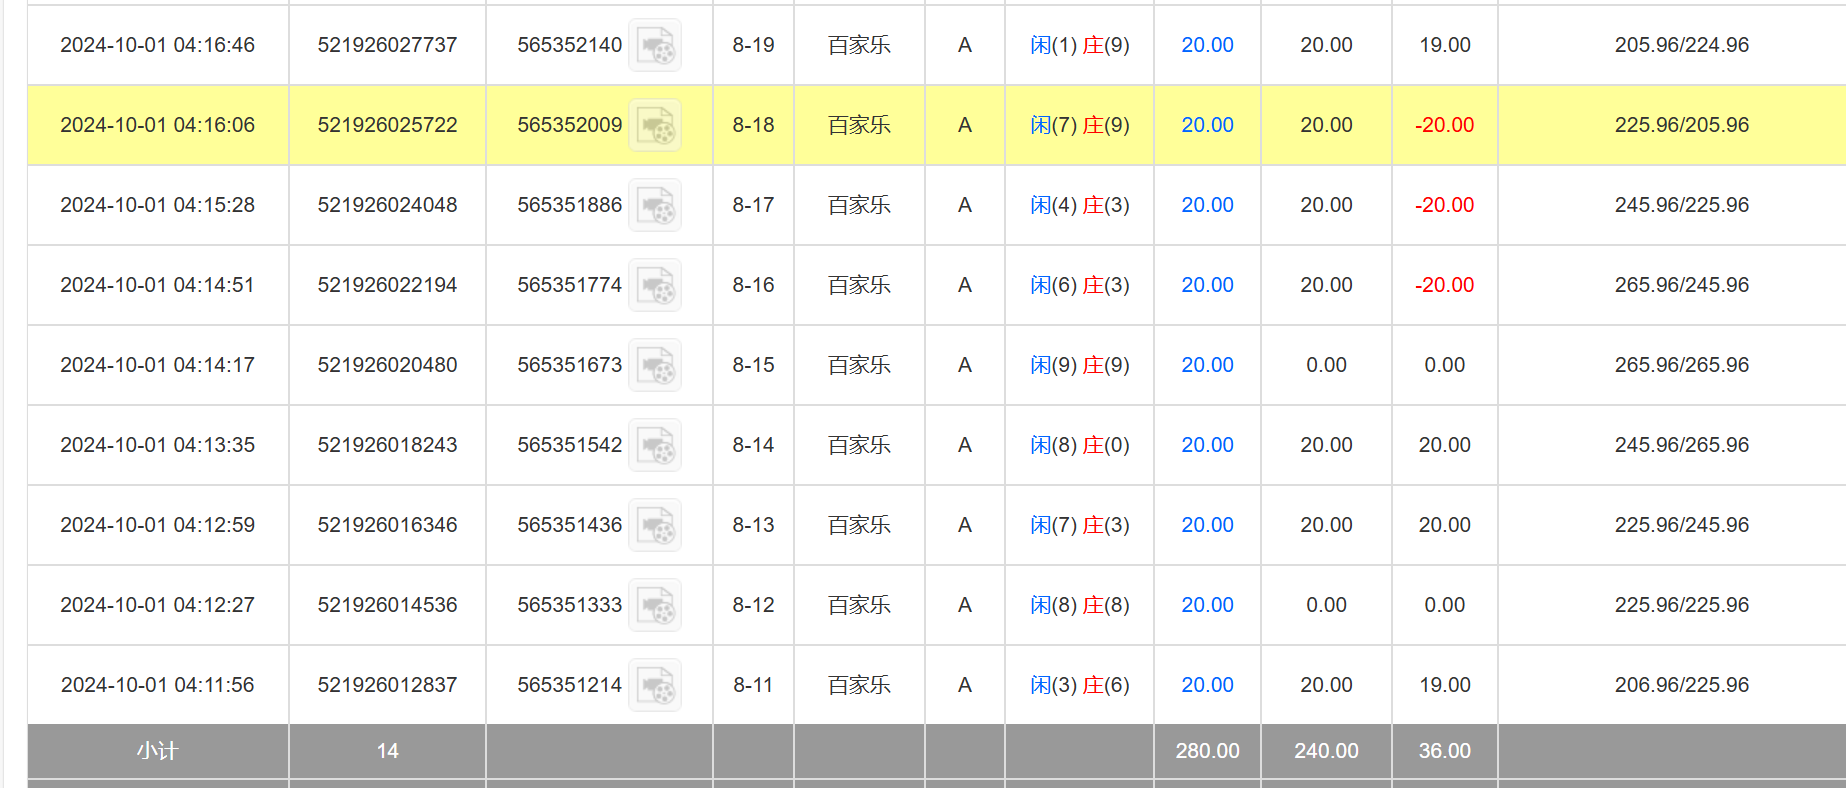Open video replay for game 565351886
Image resolution: width=1846 pixels, height=788 pixels.
click(655, 206)
